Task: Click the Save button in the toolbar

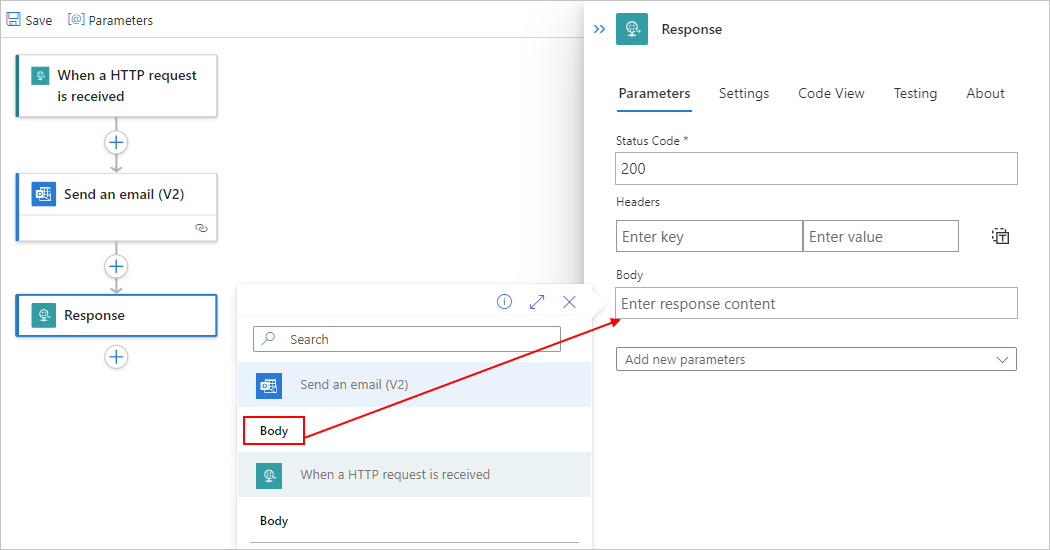Action: tap(29, 20)
